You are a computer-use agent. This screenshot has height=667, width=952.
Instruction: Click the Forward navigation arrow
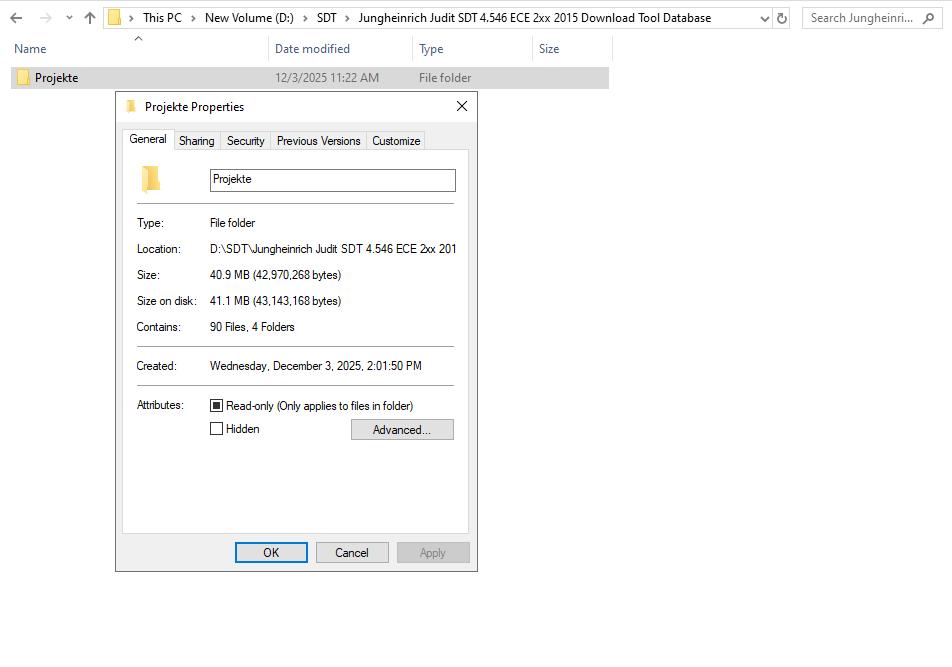46,18
